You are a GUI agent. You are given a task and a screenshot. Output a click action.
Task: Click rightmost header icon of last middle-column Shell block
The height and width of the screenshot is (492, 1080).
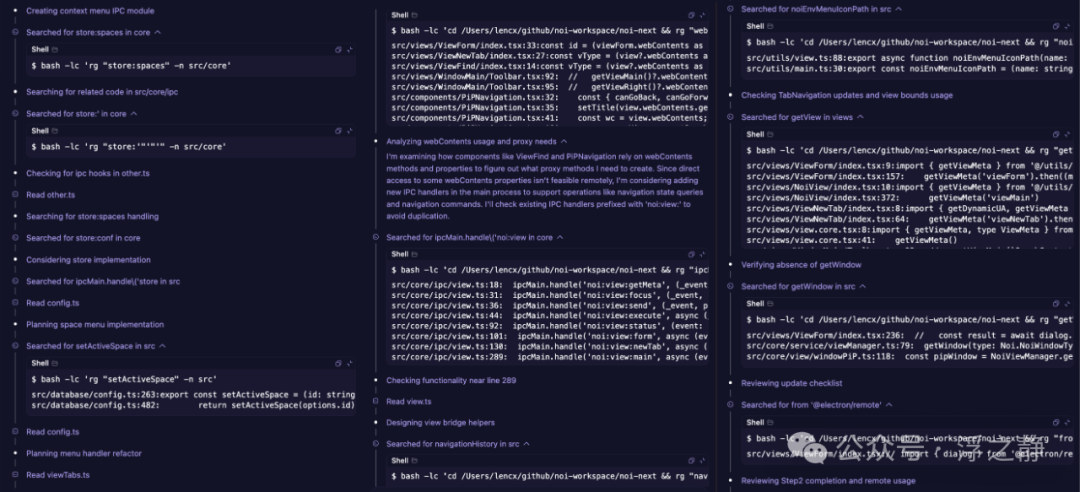702,460
